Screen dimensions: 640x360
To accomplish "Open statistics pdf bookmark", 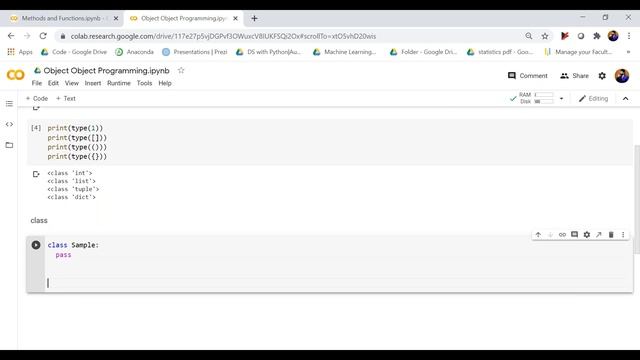I will (x=500, y=52).
